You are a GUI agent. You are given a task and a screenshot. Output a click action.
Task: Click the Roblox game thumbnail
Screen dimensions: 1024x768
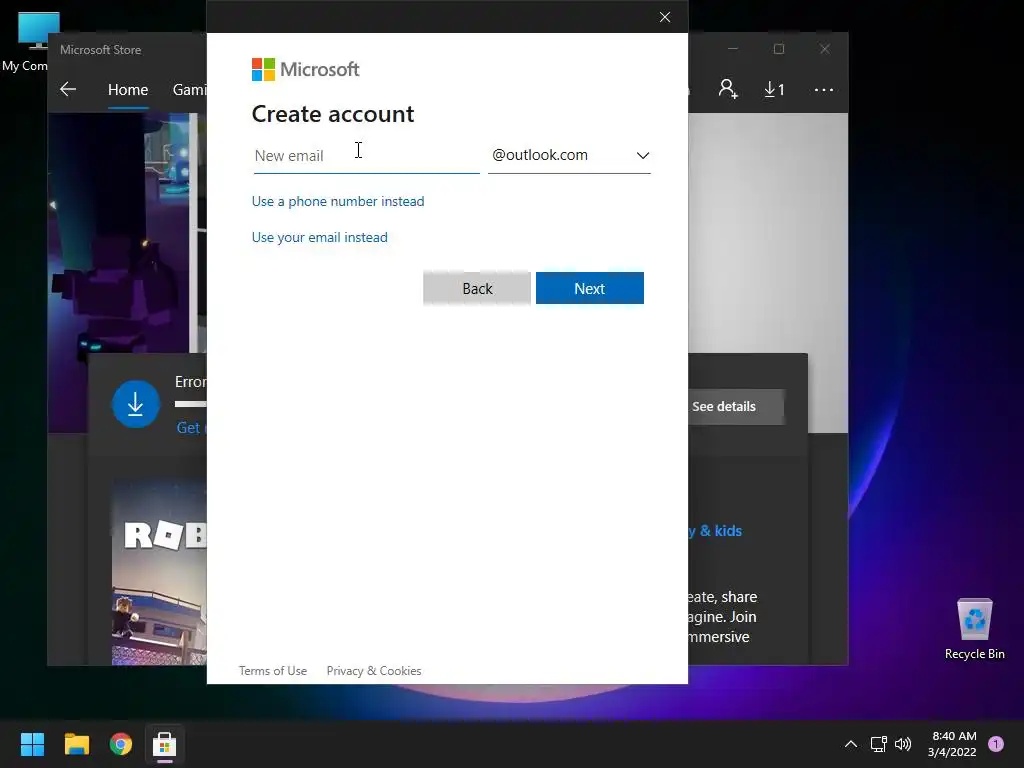[x=159, y=573]
